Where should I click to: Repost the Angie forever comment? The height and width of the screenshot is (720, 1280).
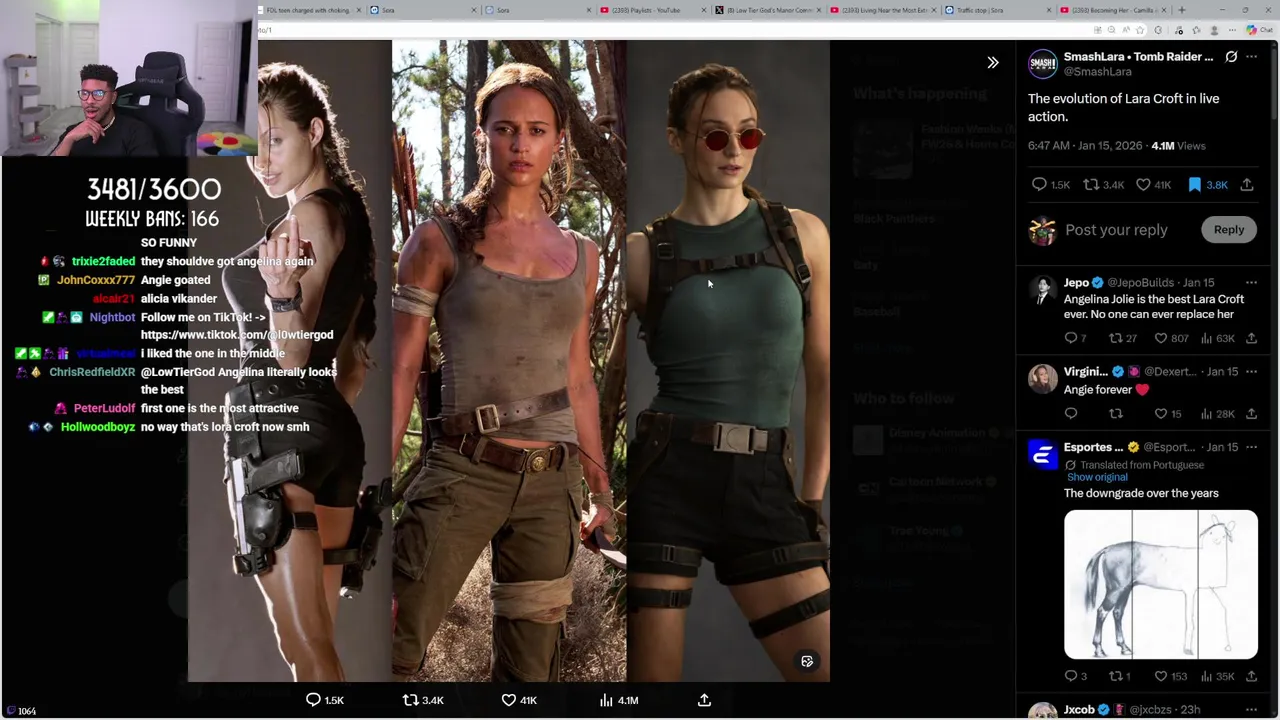pos(1116,414)
